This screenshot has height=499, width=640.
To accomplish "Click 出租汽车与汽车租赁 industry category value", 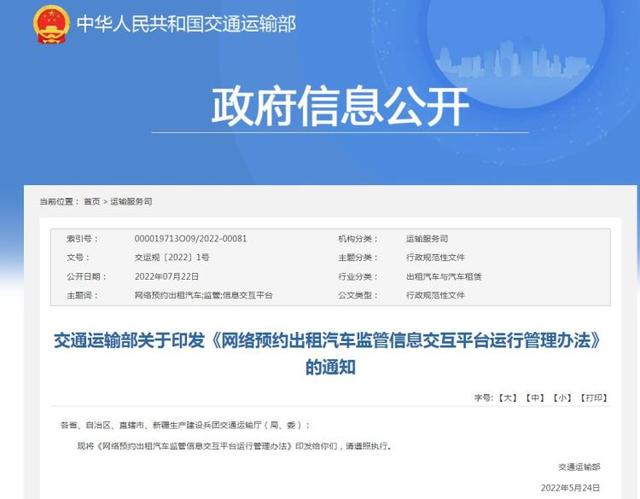I will click(x=443, y=276).
